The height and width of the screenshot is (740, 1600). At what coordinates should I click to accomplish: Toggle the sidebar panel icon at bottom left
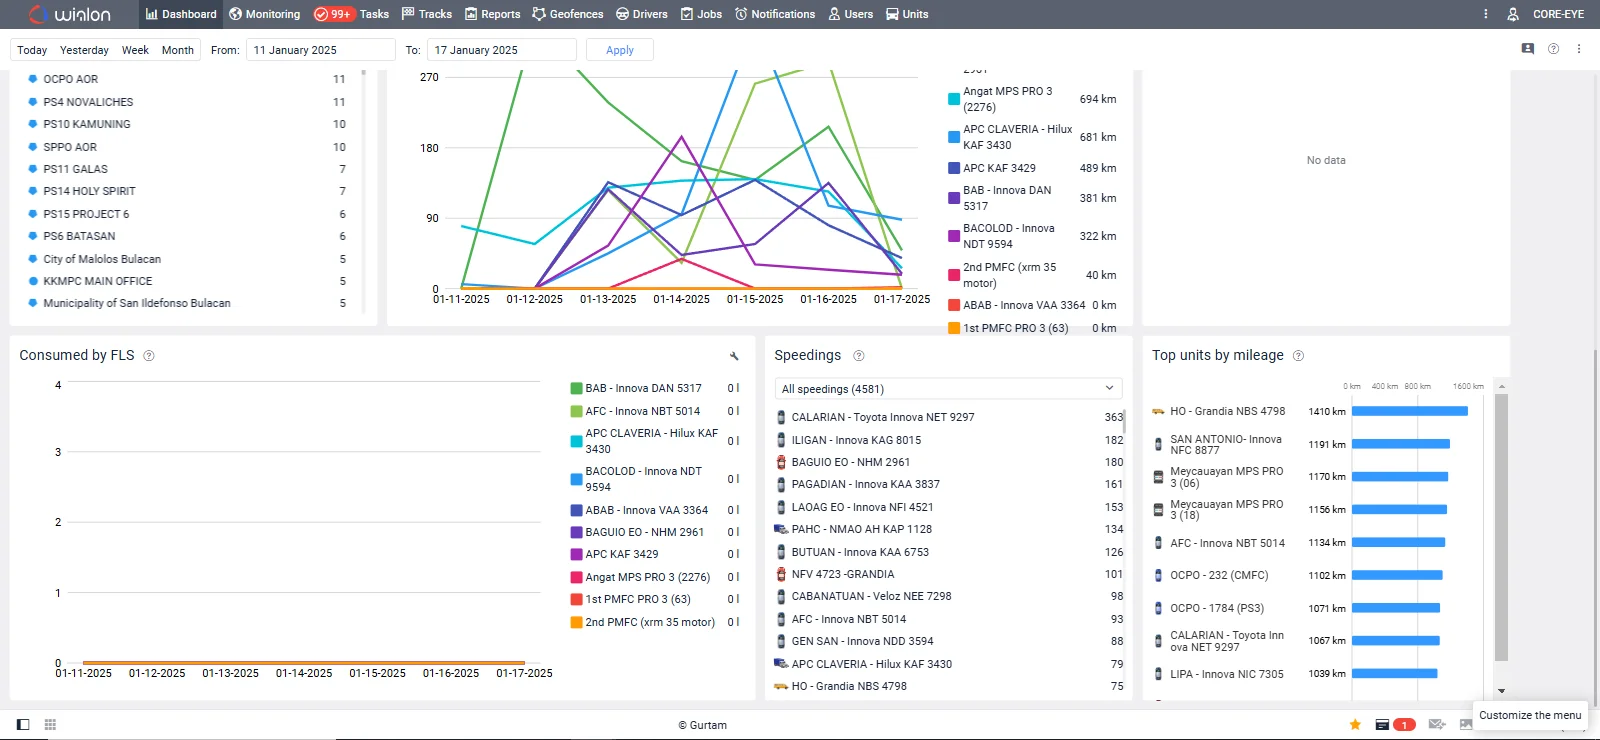click(x=23, y=724)
